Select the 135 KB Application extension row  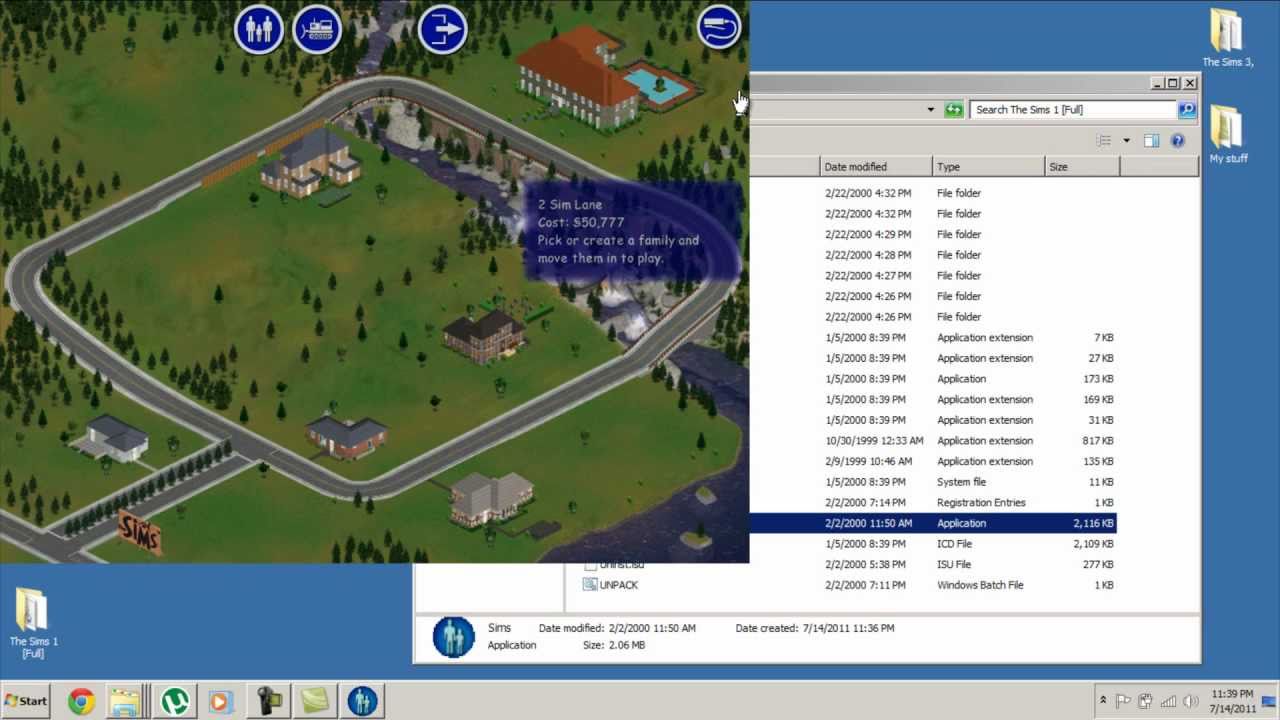(x=933, y=462)
